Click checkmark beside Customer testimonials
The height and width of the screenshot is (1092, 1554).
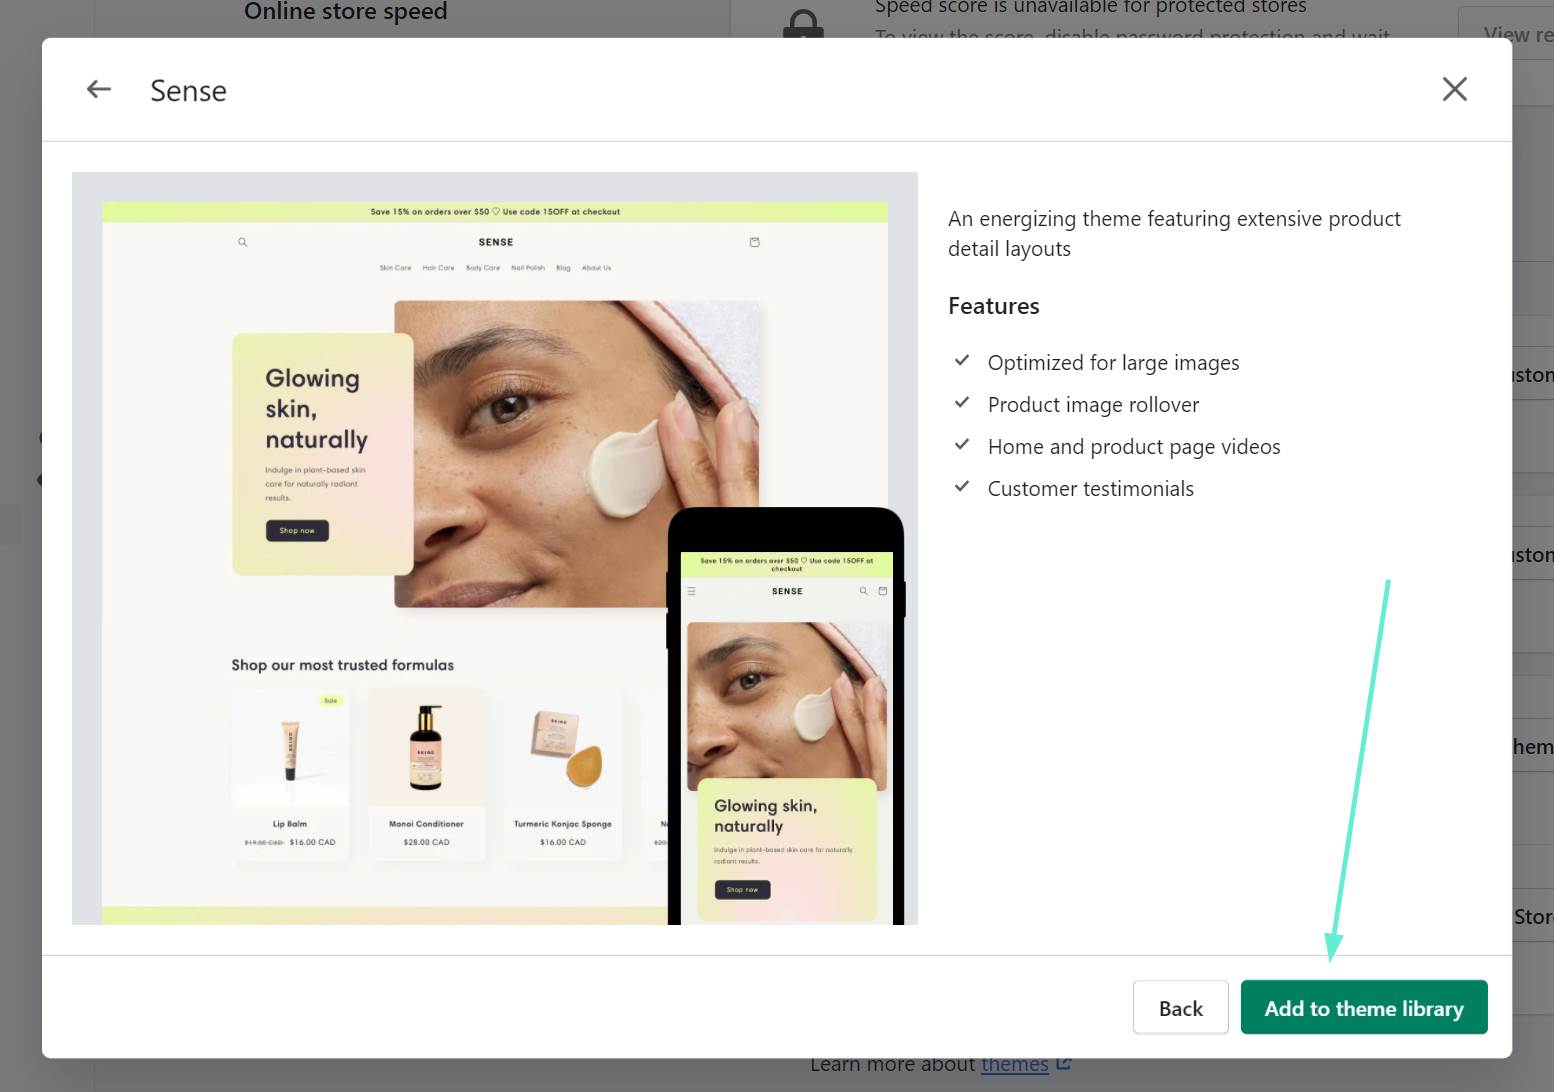click(962, 487)
